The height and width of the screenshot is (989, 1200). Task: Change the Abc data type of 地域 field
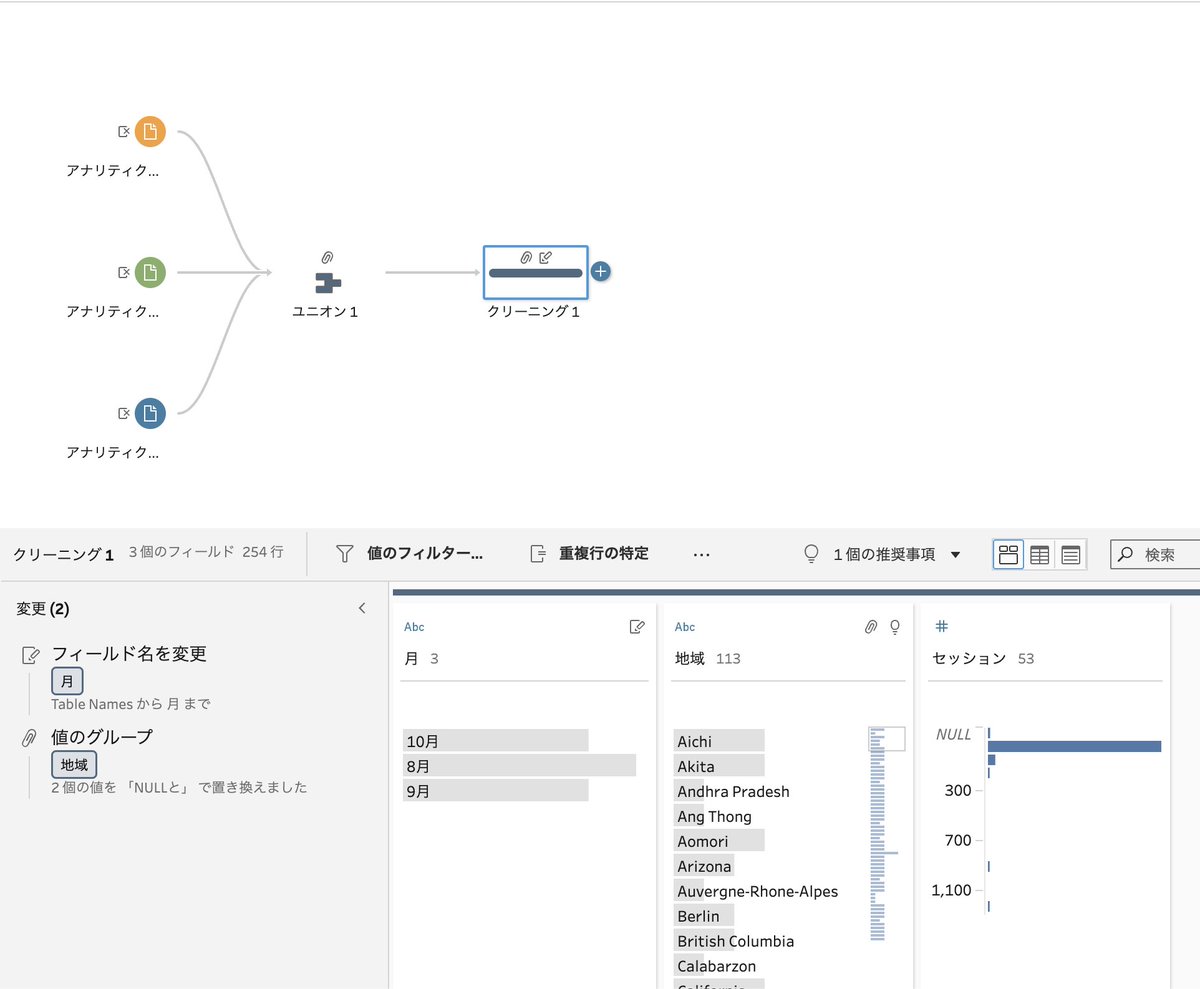click(x=685, y=627)
